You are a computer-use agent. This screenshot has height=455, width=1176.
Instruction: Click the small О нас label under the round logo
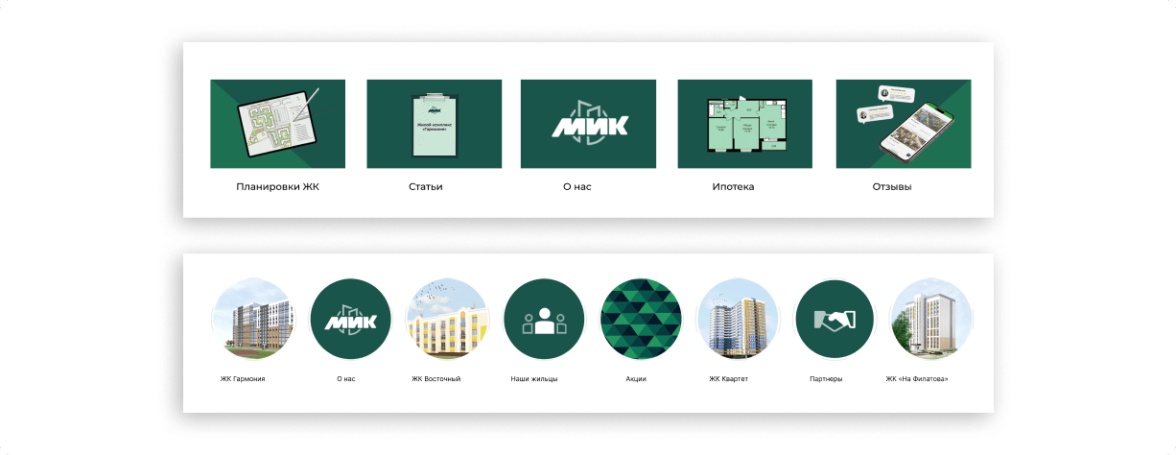click(x=346, y=379)
